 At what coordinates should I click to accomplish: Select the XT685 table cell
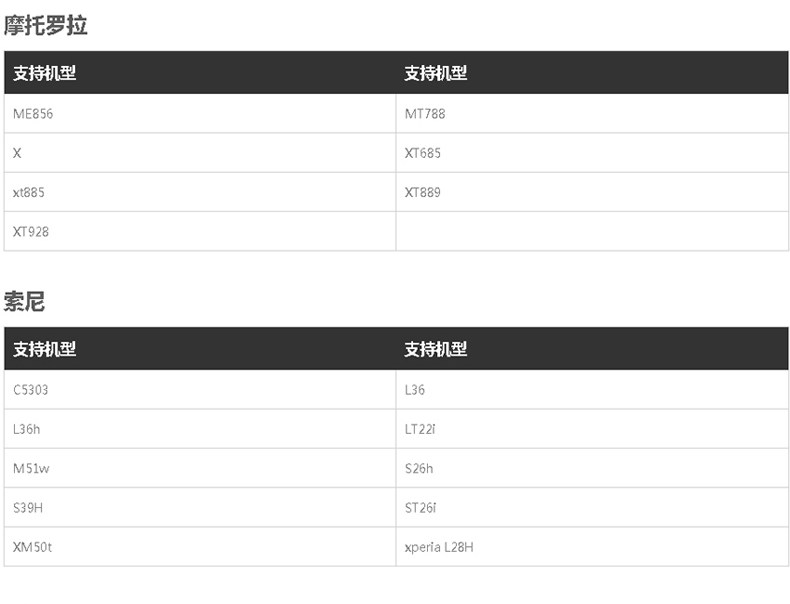coord(423,153)
